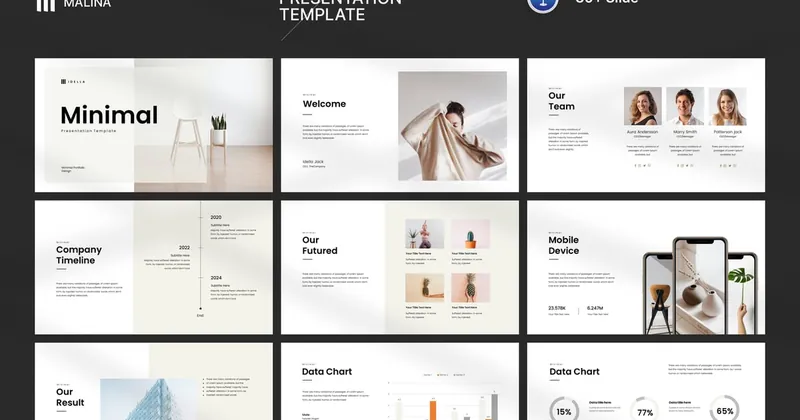Open the yoga woman image

click(x=424, y=234)
